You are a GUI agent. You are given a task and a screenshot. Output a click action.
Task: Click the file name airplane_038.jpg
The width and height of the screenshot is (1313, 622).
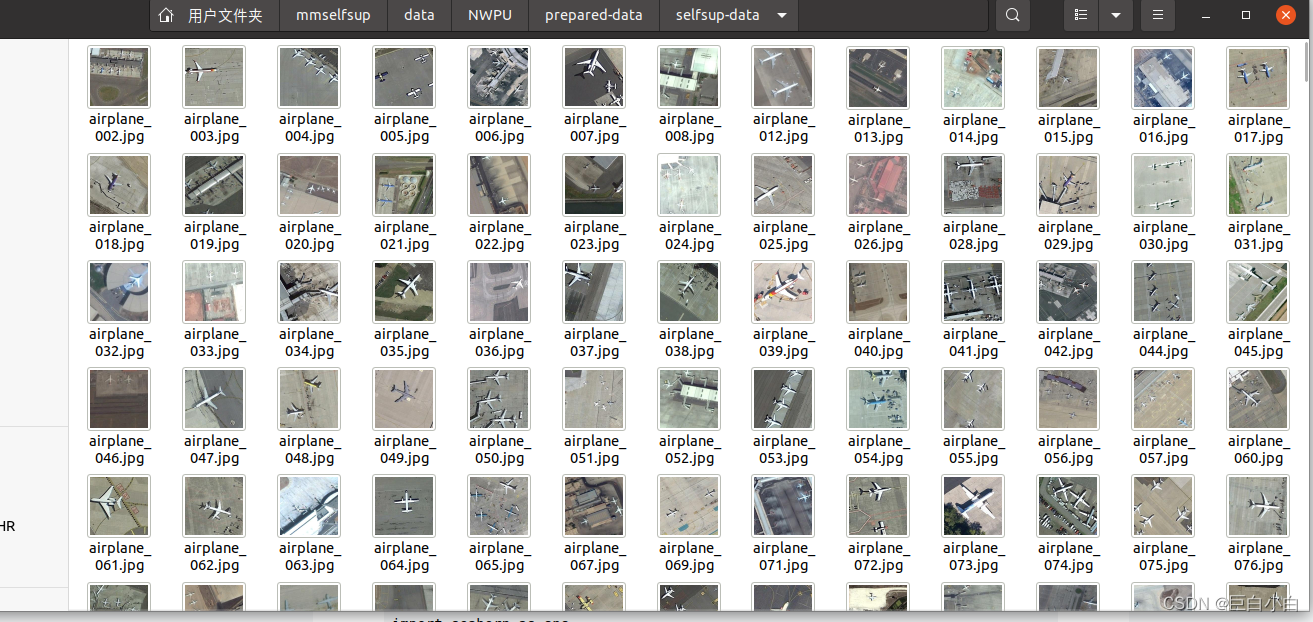click(689, 342)
